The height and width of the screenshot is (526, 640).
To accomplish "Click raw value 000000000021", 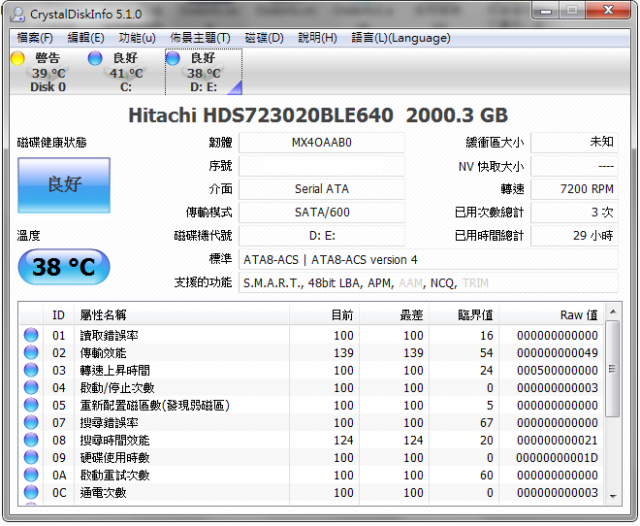I will pos(557,440).
